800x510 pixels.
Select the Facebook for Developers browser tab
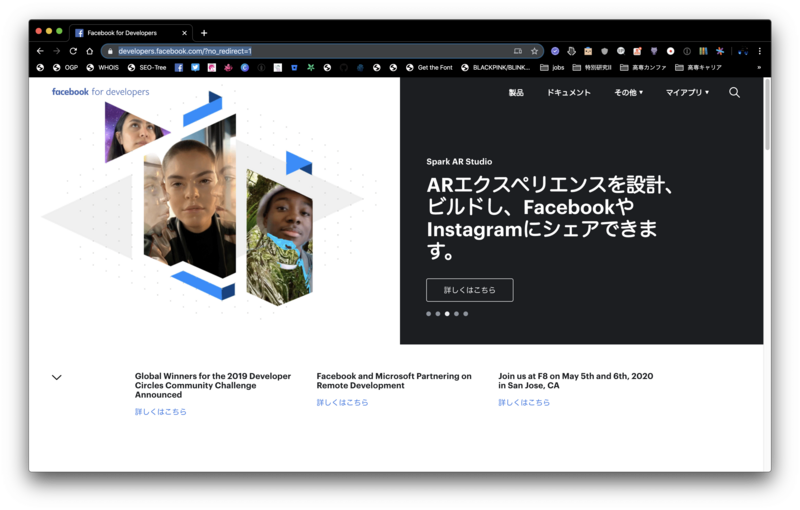coord(131,33)
